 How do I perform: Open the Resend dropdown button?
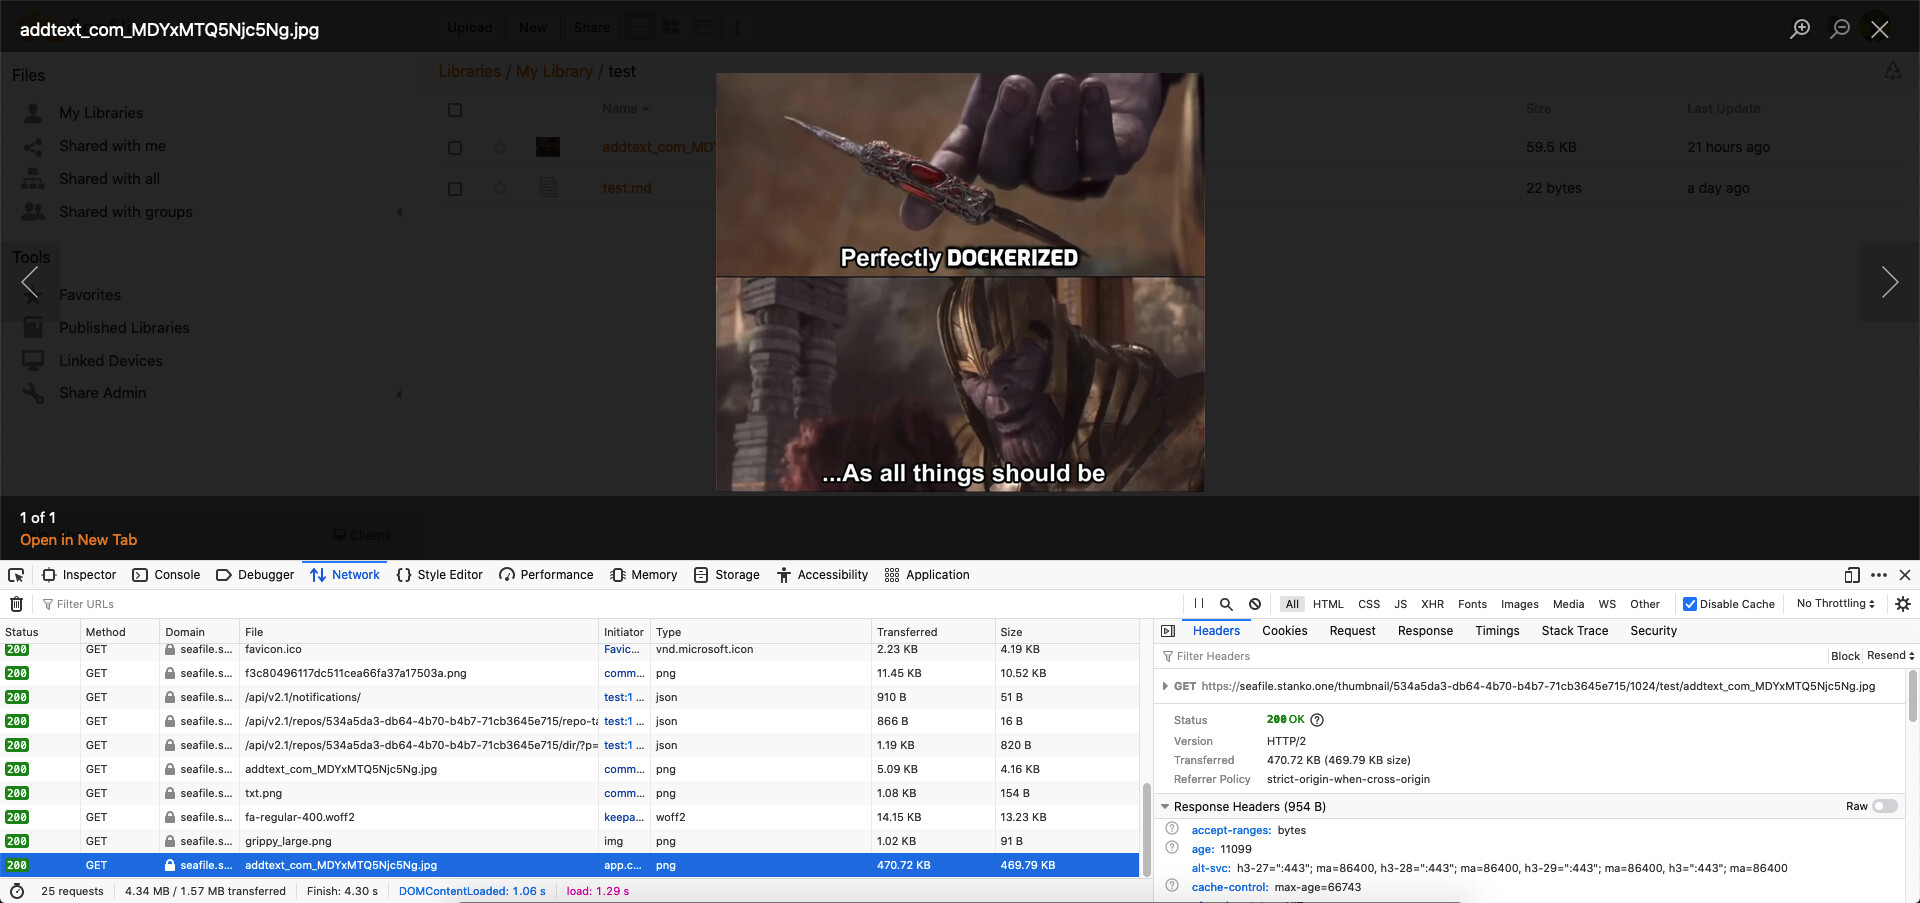coord(1890,656)
